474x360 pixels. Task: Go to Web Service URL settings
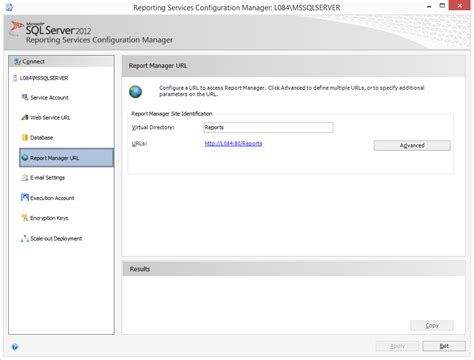[50, 118]
